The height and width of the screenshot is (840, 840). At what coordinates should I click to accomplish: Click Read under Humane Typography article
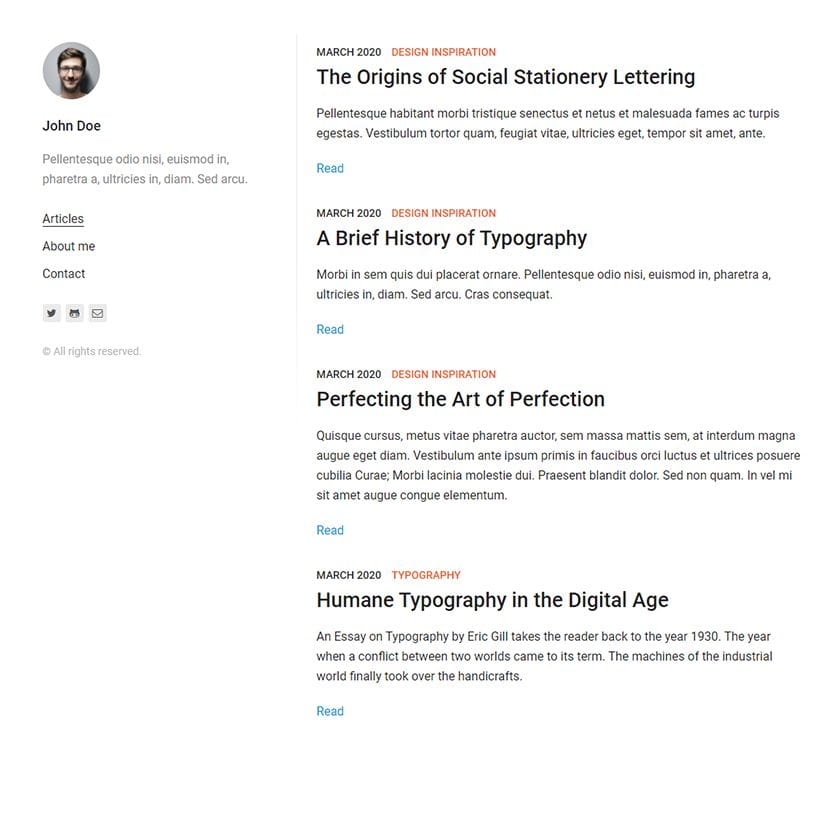pyautogui.click(x=330, y=711)
